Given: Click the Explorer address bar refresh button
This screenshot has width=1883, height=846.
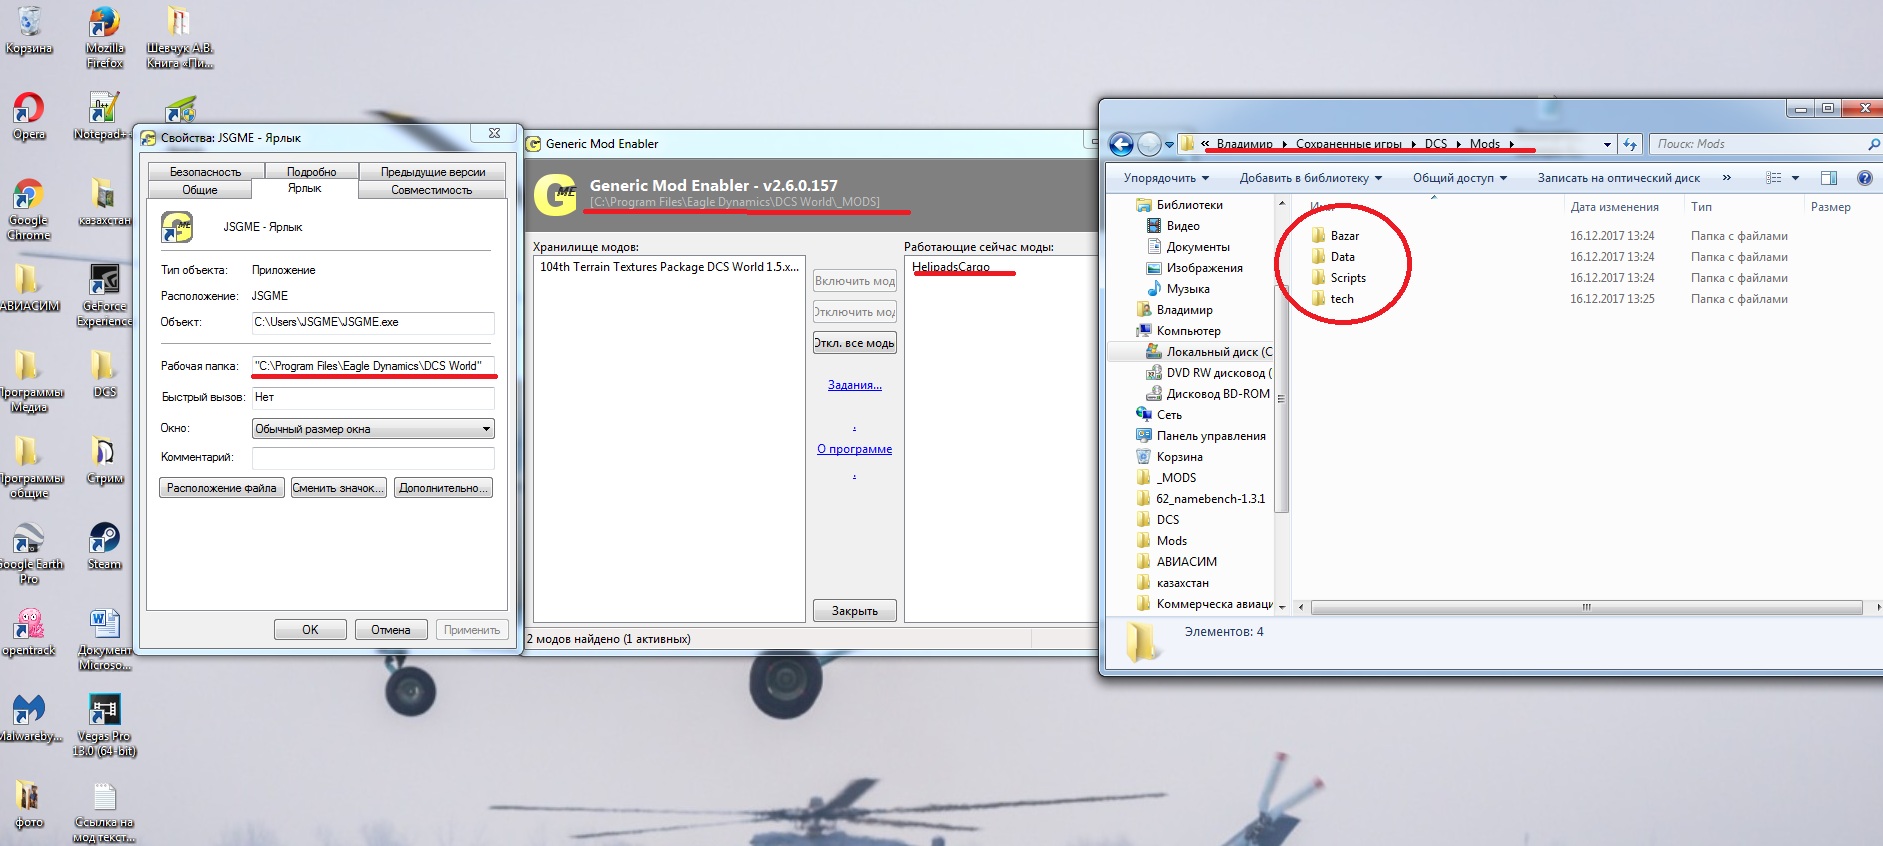Looking at the screenshot, I should pos(1630,144).
